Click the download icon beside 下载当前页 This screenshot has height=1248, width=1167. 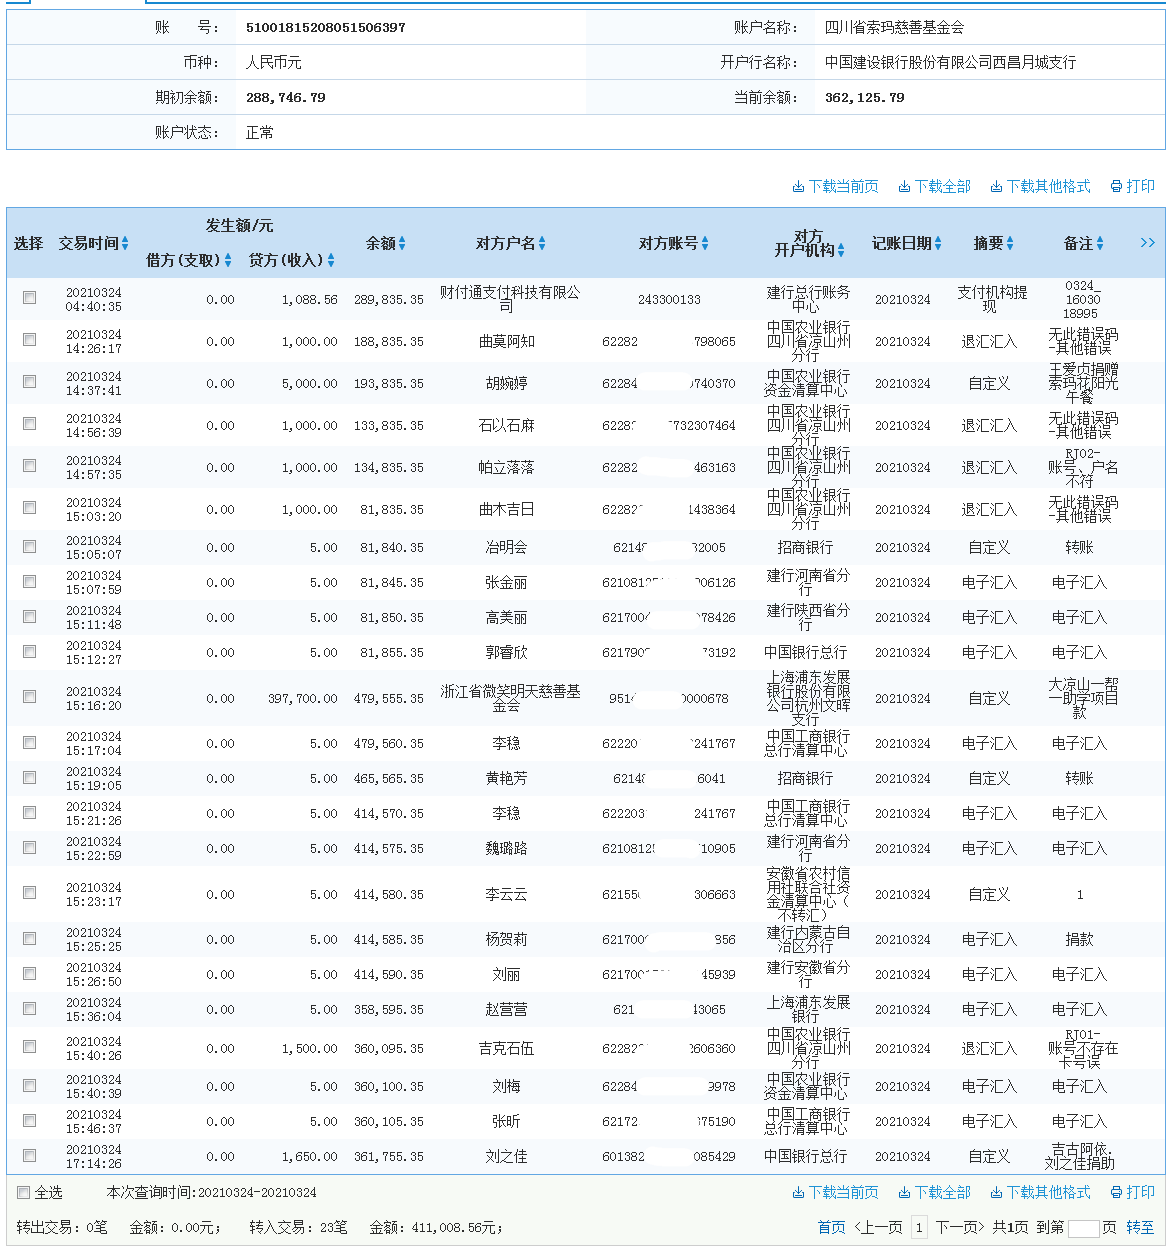pyautogui.click(x=798, y=186)
